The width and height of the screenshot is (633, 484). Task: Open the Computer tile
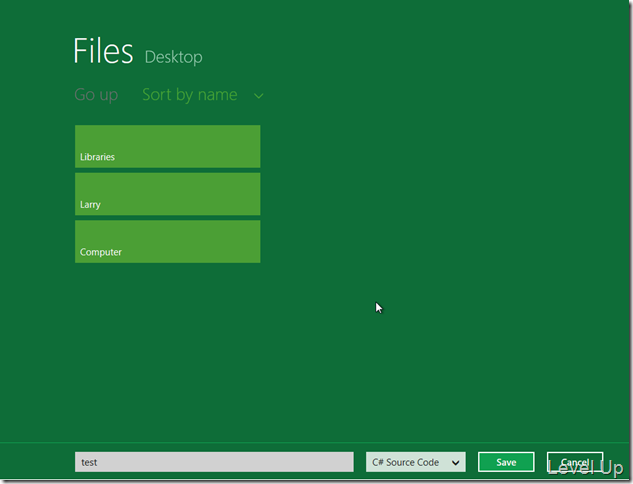[x=168, y=241]
